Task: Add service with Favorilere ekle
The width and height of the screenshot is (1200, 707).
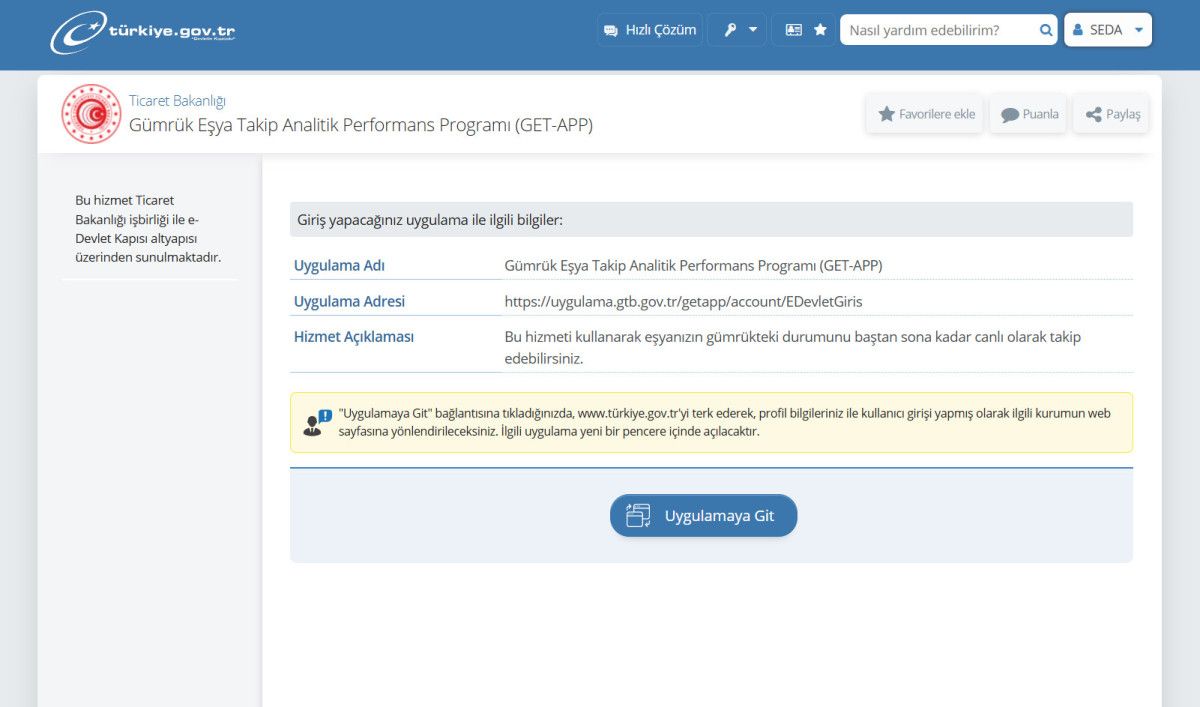Action: coord(926,114)
